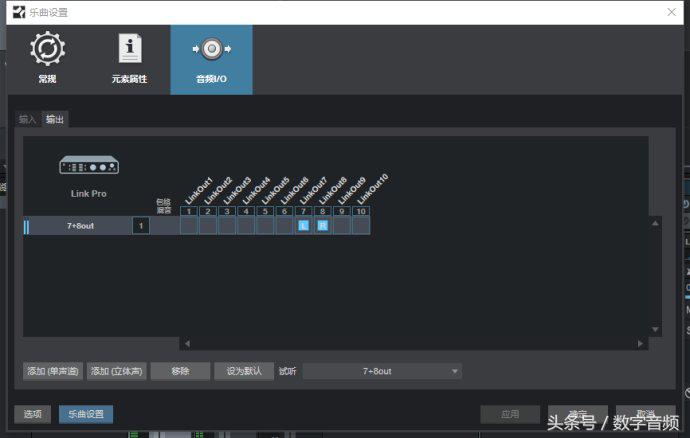Click the Link Pro audio interface icon
The height and width of the screenshot is (438, 690).
(x=89, y=165)
